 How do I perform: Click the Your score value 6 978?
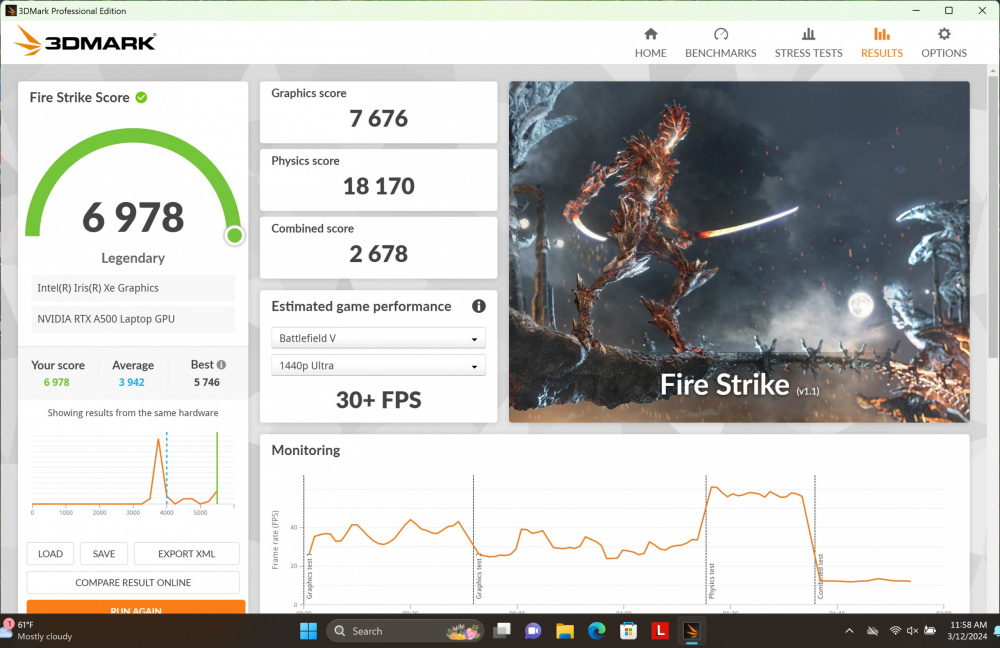click(56, 382)
